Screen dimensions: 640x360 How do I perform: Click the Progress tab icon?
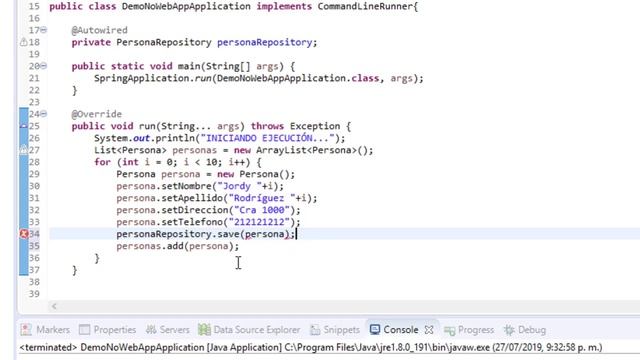[449, 330]
